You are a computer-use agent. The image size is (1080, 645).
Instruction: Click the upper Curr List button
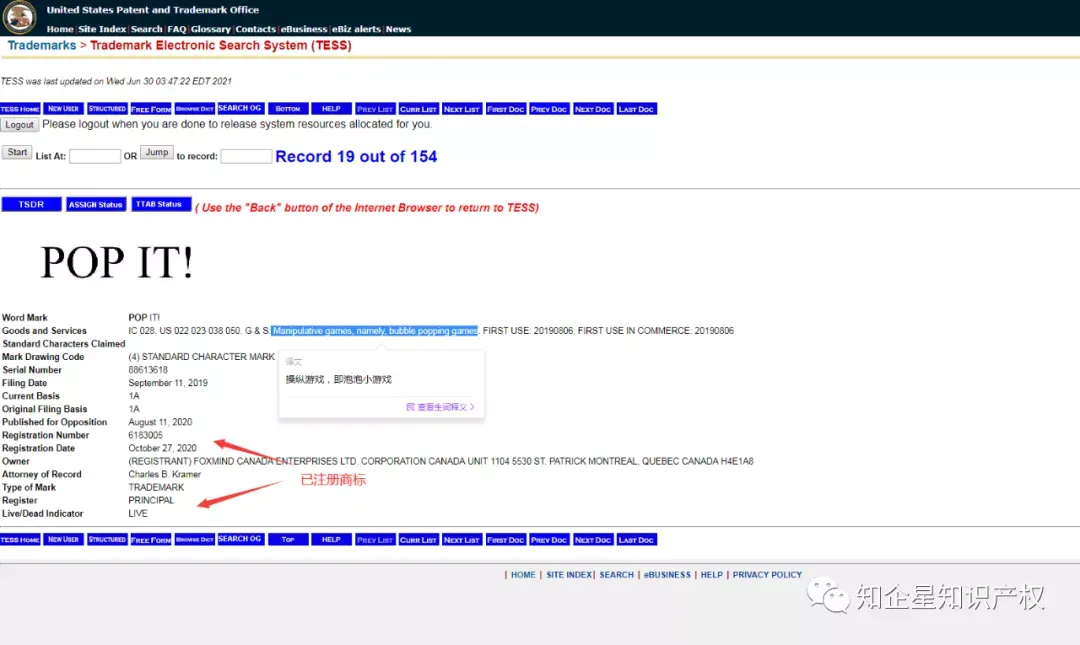(419, 109)
